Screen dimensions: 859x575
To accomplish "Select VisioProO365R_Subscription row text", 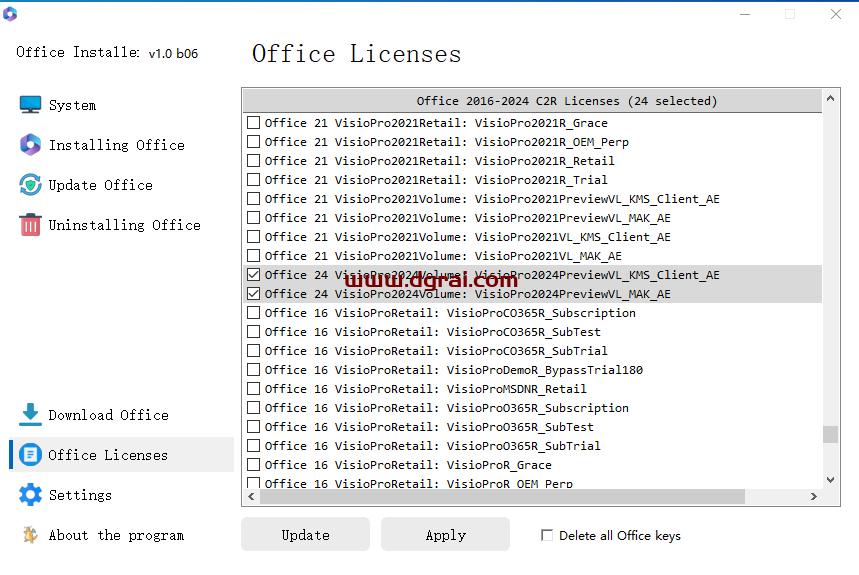I will click(x=446, y=408).
